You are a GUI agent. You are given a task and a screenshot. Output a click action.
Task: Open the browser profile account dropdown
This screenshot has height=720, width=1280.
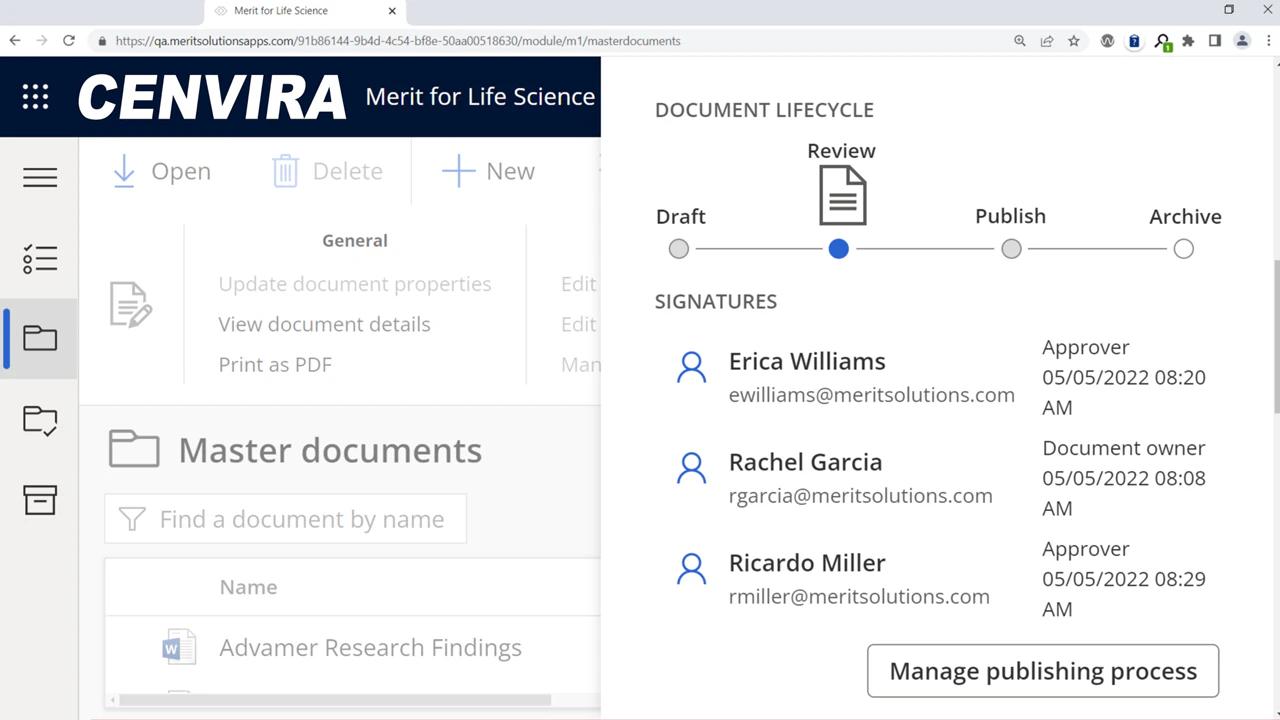[x=1242, y=41]
